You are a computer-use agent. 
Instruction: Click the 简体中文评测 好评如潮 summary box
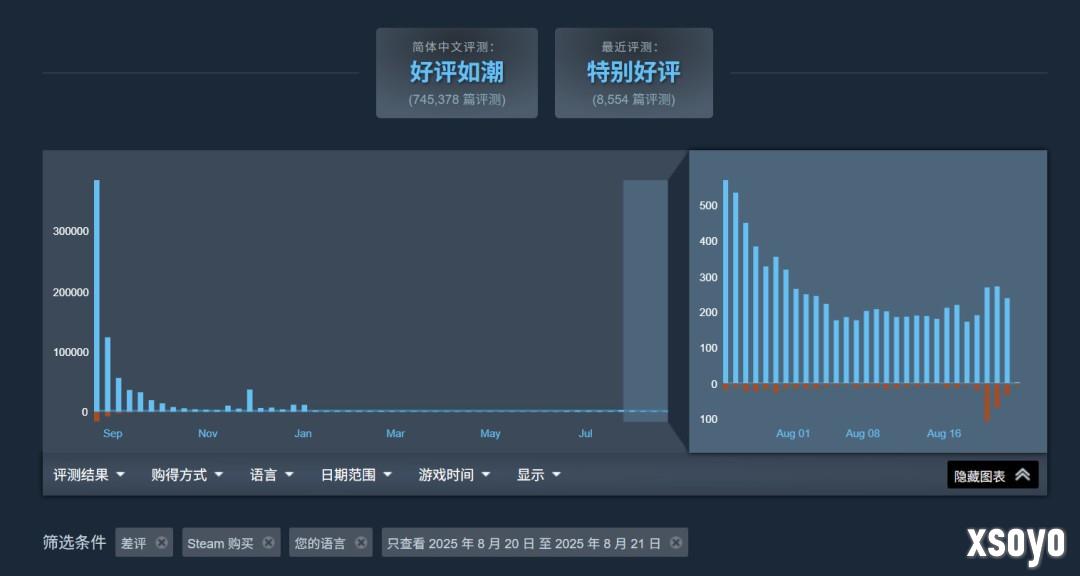(457, 73)
